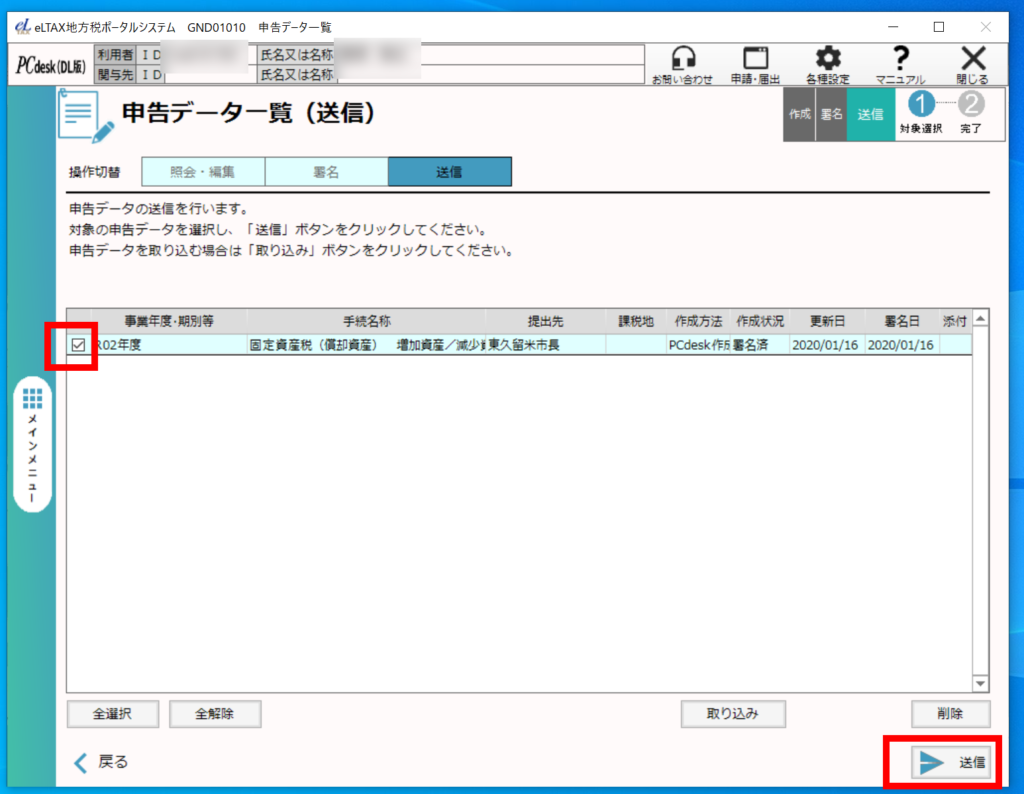Switch to the 署名 operation tab

326,172
